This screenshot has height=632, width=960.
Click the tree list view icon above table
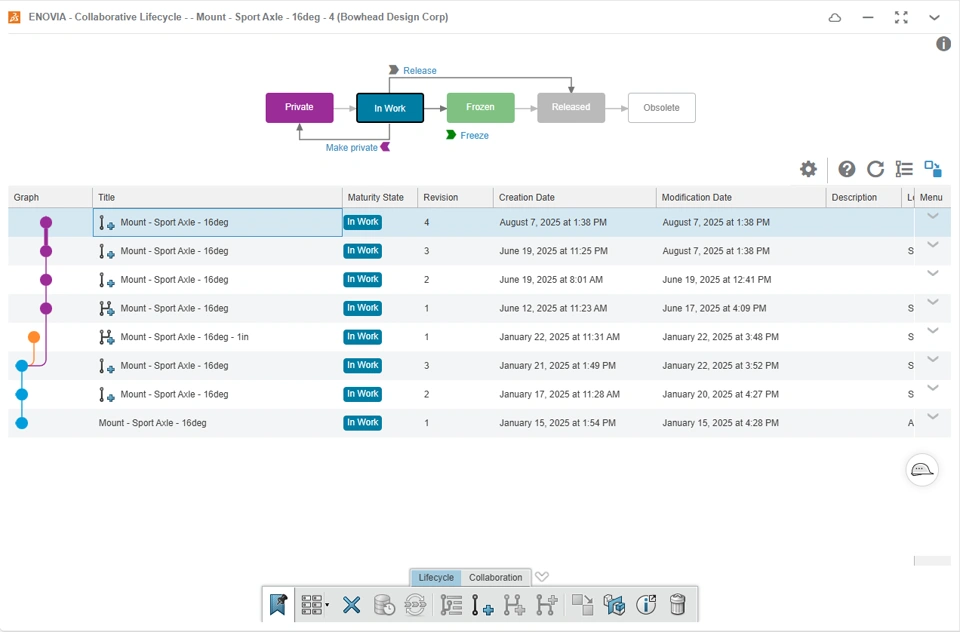(x=904, y=169)
